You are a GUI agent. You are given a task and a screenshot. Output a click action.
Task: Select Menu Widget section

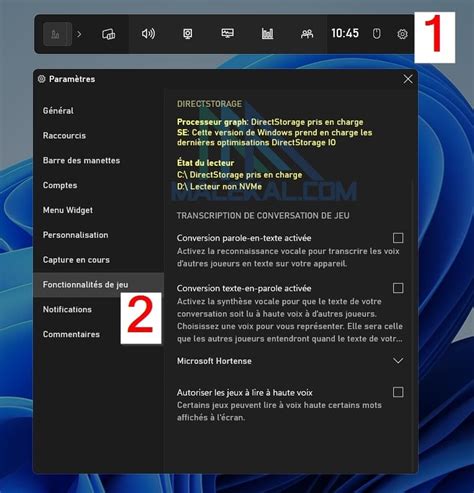coord(98,210)
